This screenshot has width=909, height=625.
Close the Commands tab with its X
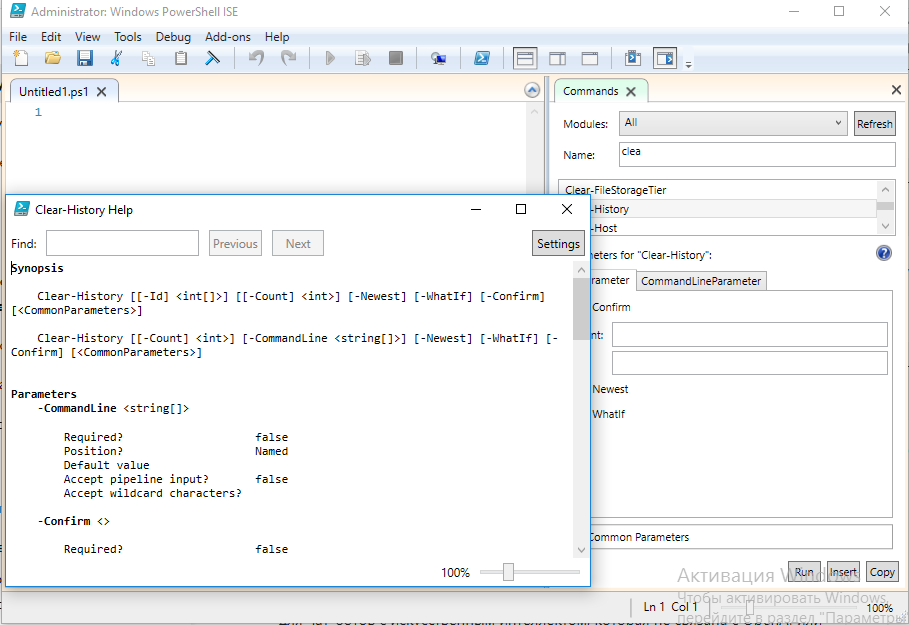[x=631, y=92]
